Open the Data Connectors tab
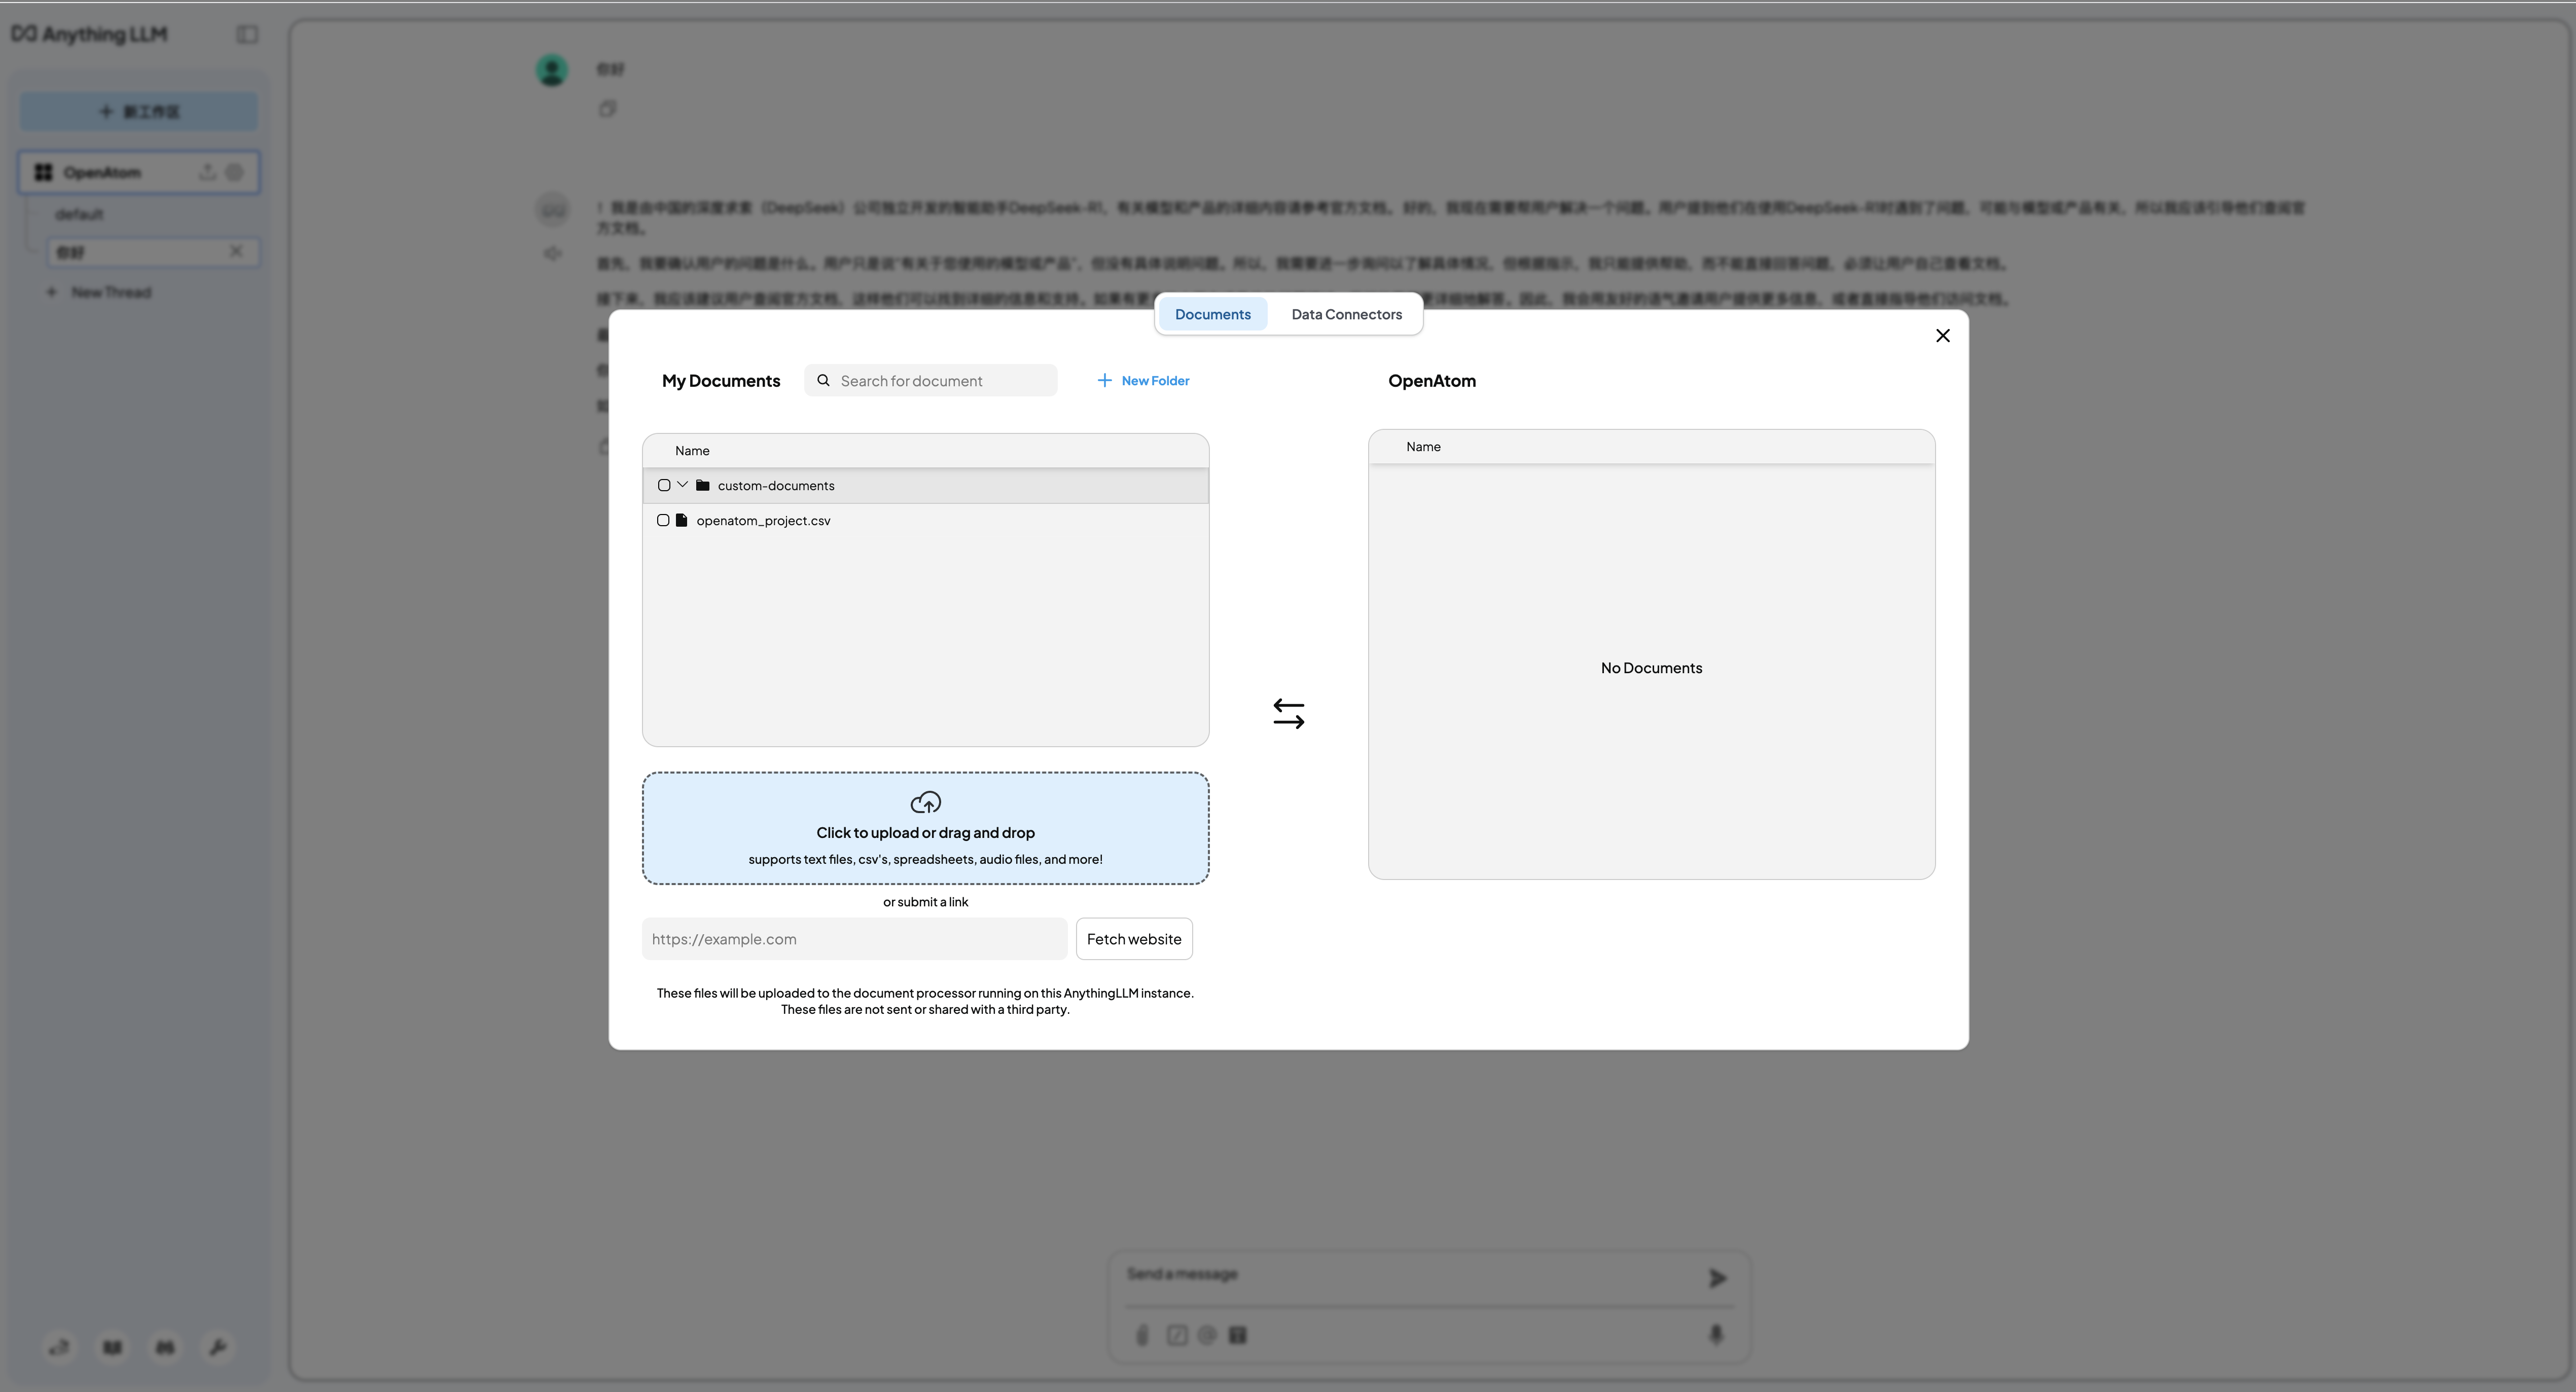2576x1392 pixels. tap(1346, 314)
